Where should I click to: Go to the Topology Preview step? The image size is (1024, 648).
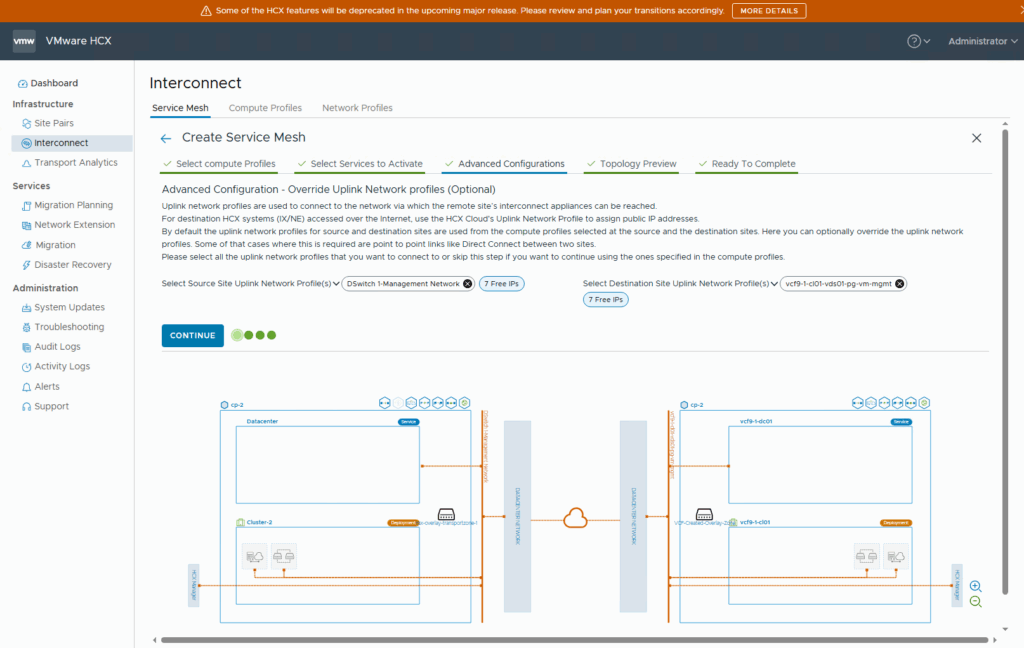pos(637,164)
